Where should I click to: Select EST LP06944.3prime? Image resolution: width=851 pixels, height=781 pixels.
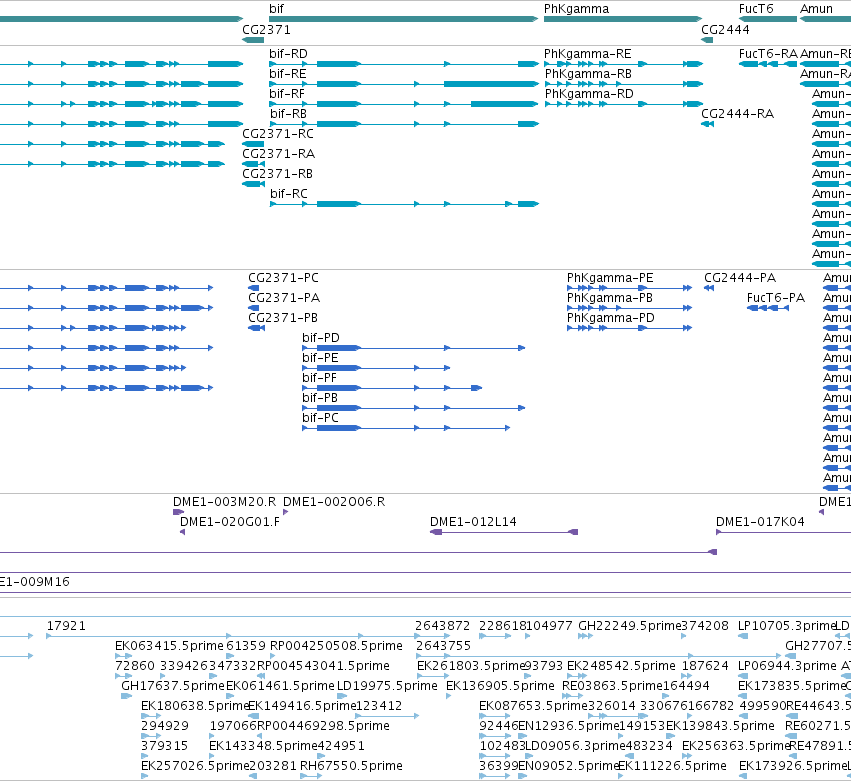tap(743, 676)
